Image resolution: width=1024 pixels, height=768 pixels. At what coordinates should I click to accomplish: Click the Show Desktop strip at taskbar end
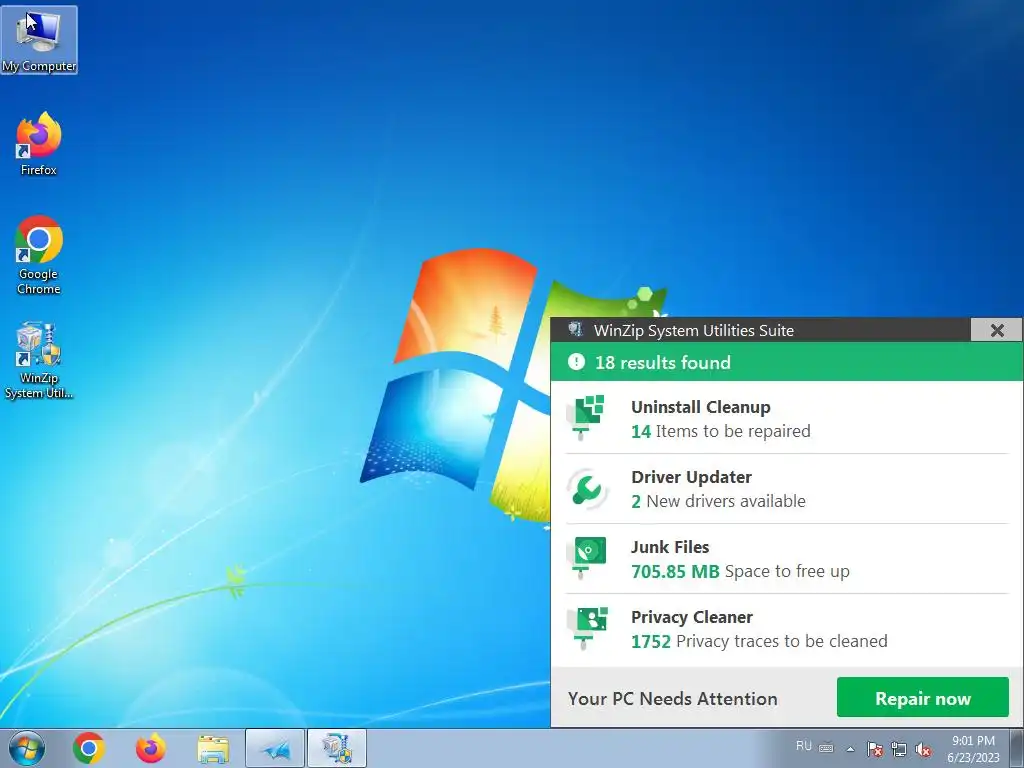coord(1016,748)
